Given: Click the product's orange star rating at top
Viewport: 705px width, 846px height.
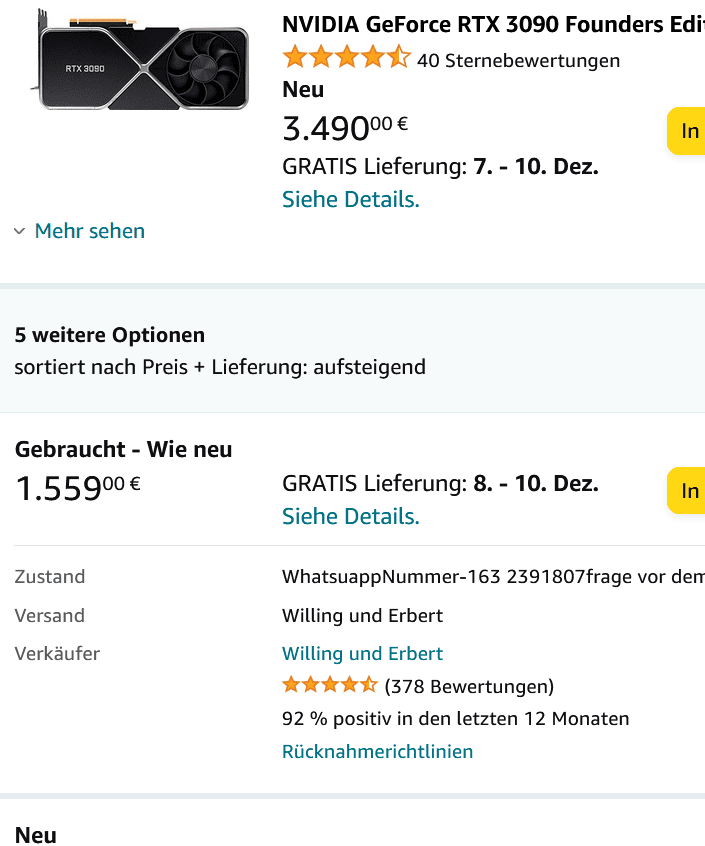Looking at the screenshot, I should (x=346, y=58).
